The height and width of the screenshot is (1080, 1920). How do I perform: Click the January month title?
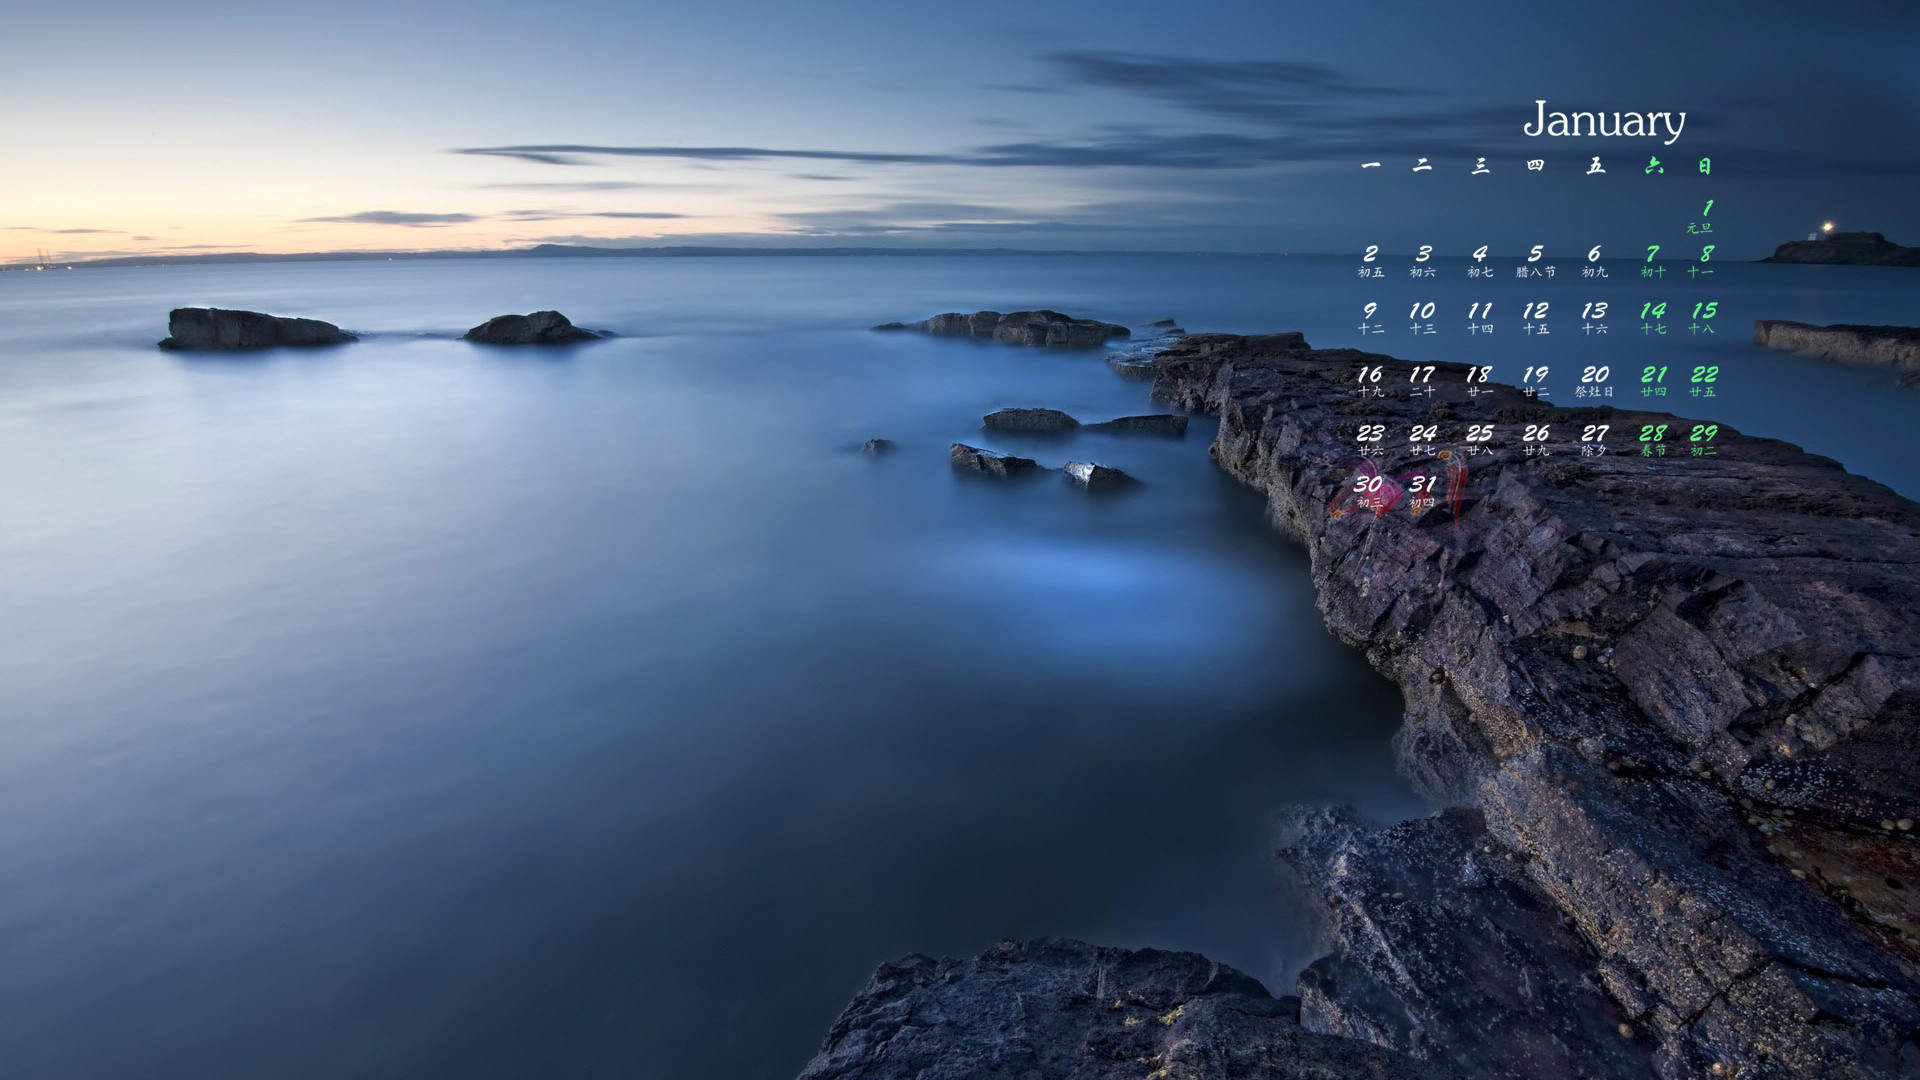click(1604, 121)
